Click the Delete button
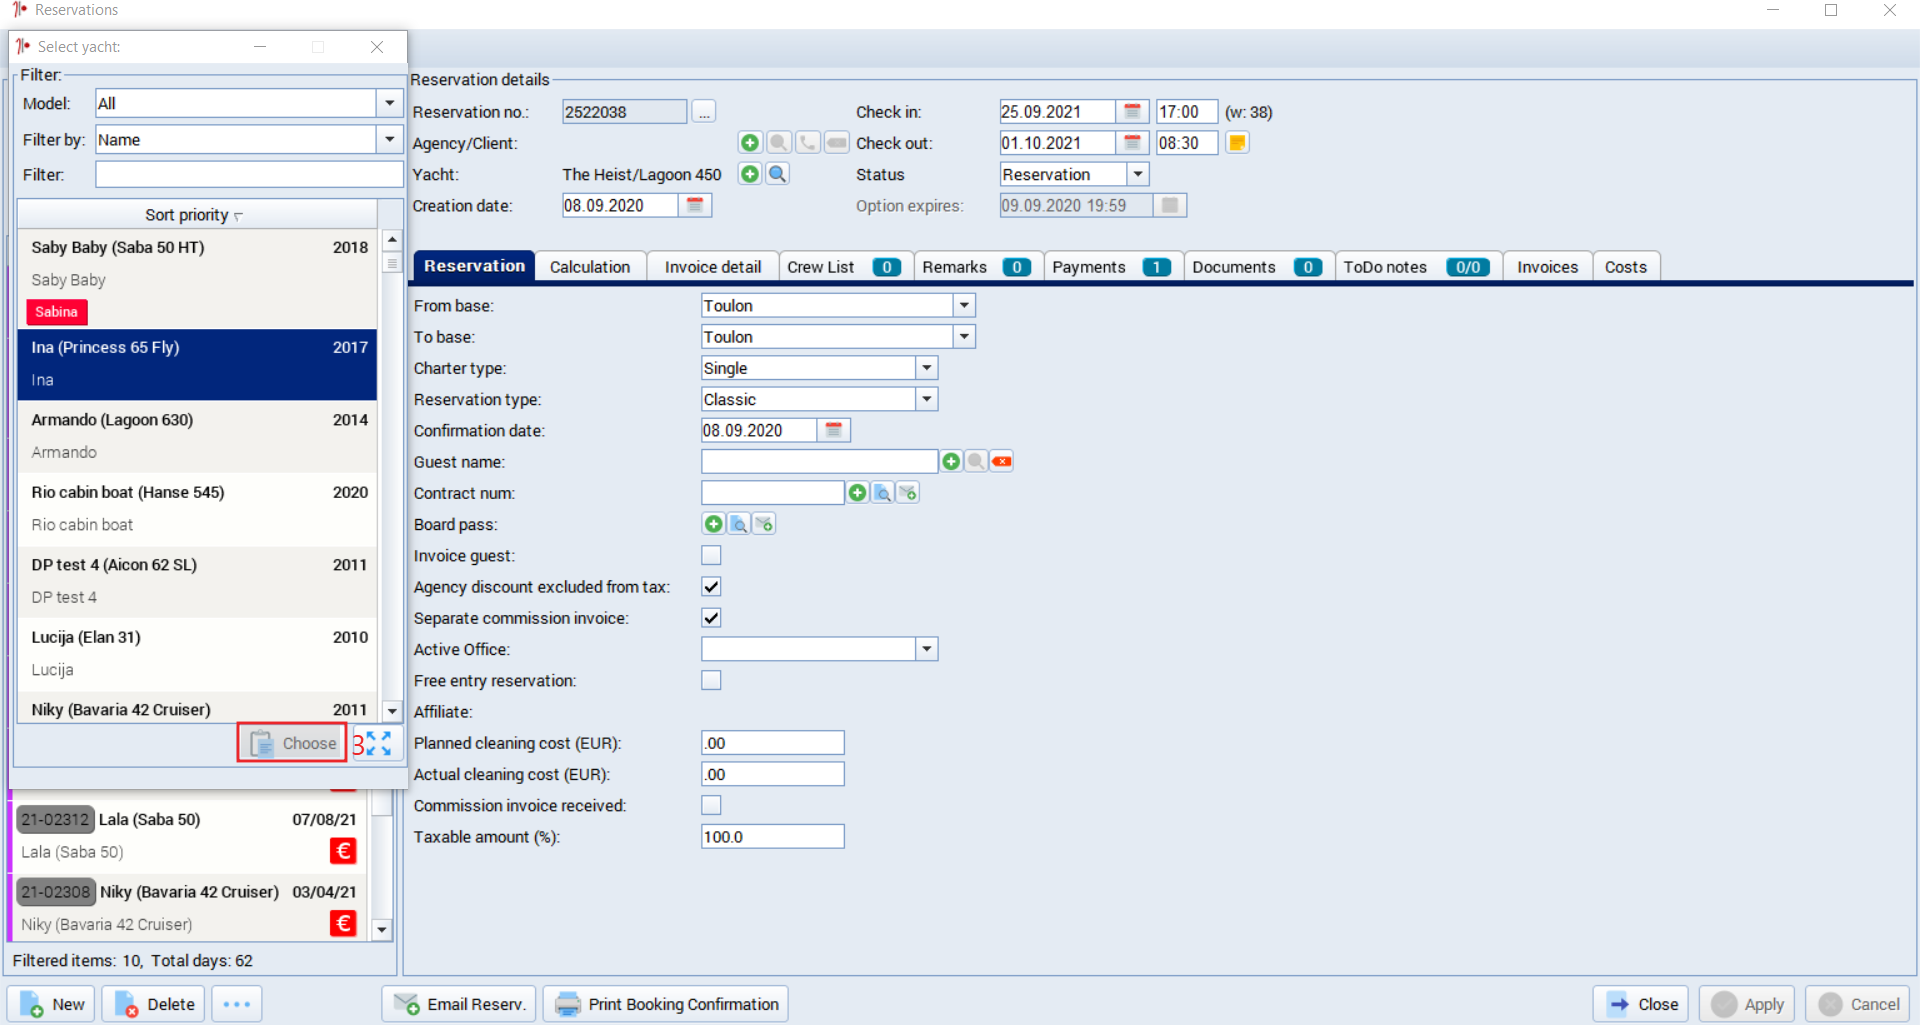1920x1025 pixels. tap(154, 1004)
